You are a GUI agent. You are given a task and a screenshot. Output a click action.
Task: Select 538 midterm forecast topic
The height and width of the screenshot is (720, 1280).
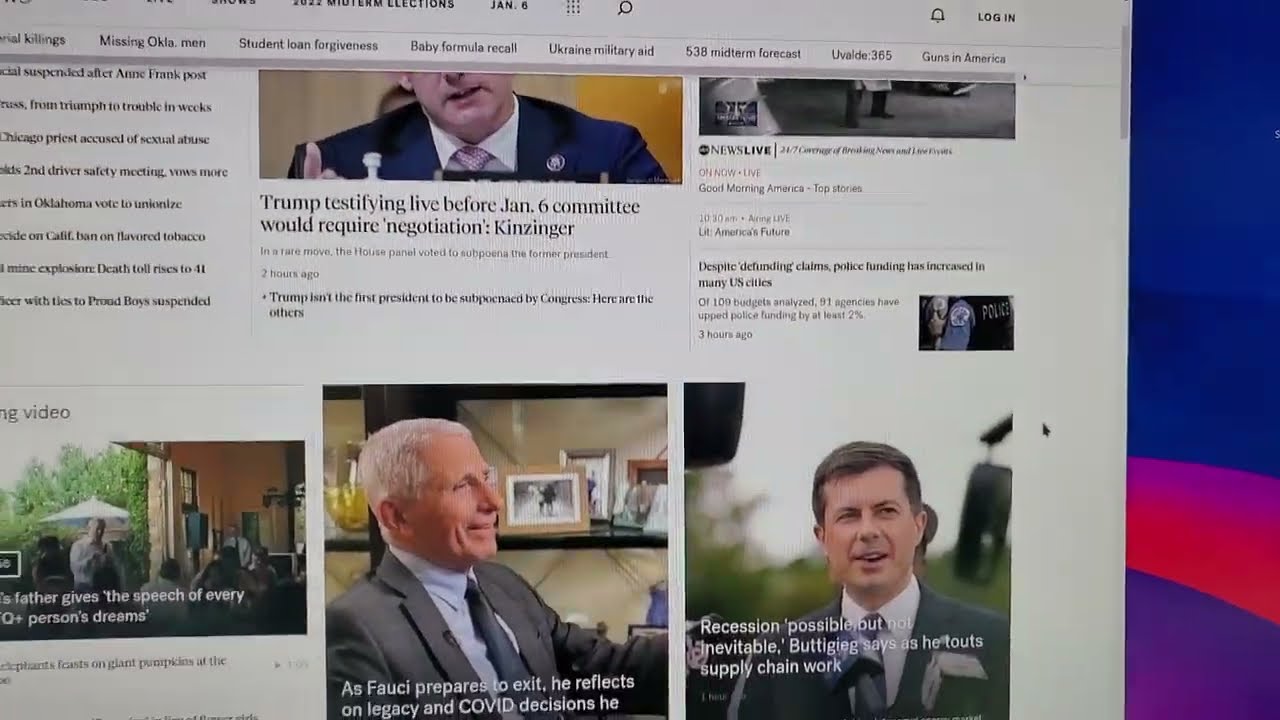[743, 53]
